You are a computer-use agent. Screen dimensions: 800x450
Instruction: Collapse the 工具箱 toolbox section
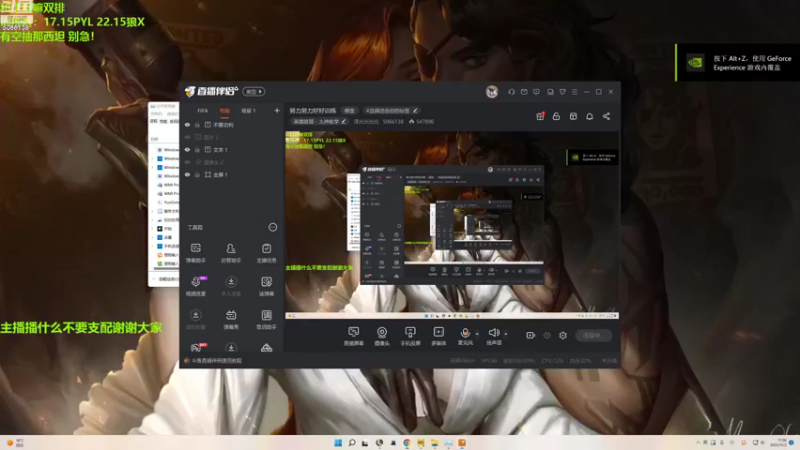coord(273,228)
